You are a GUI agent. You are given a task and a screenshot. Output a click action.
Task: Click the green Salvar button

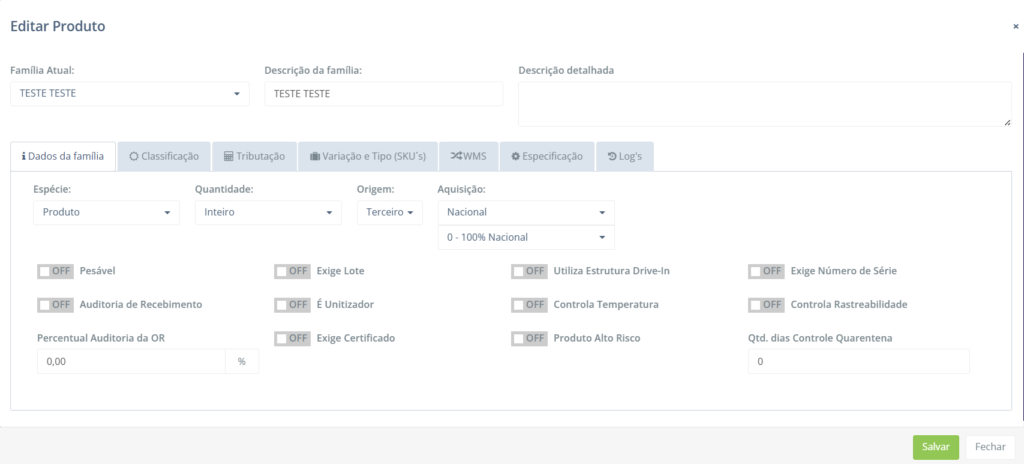[x=935, y=447]
